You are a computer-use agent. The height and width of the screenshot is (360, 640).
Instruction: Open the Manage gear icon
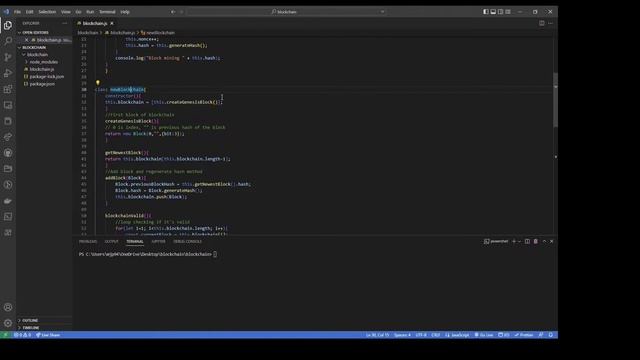(8, 323)
